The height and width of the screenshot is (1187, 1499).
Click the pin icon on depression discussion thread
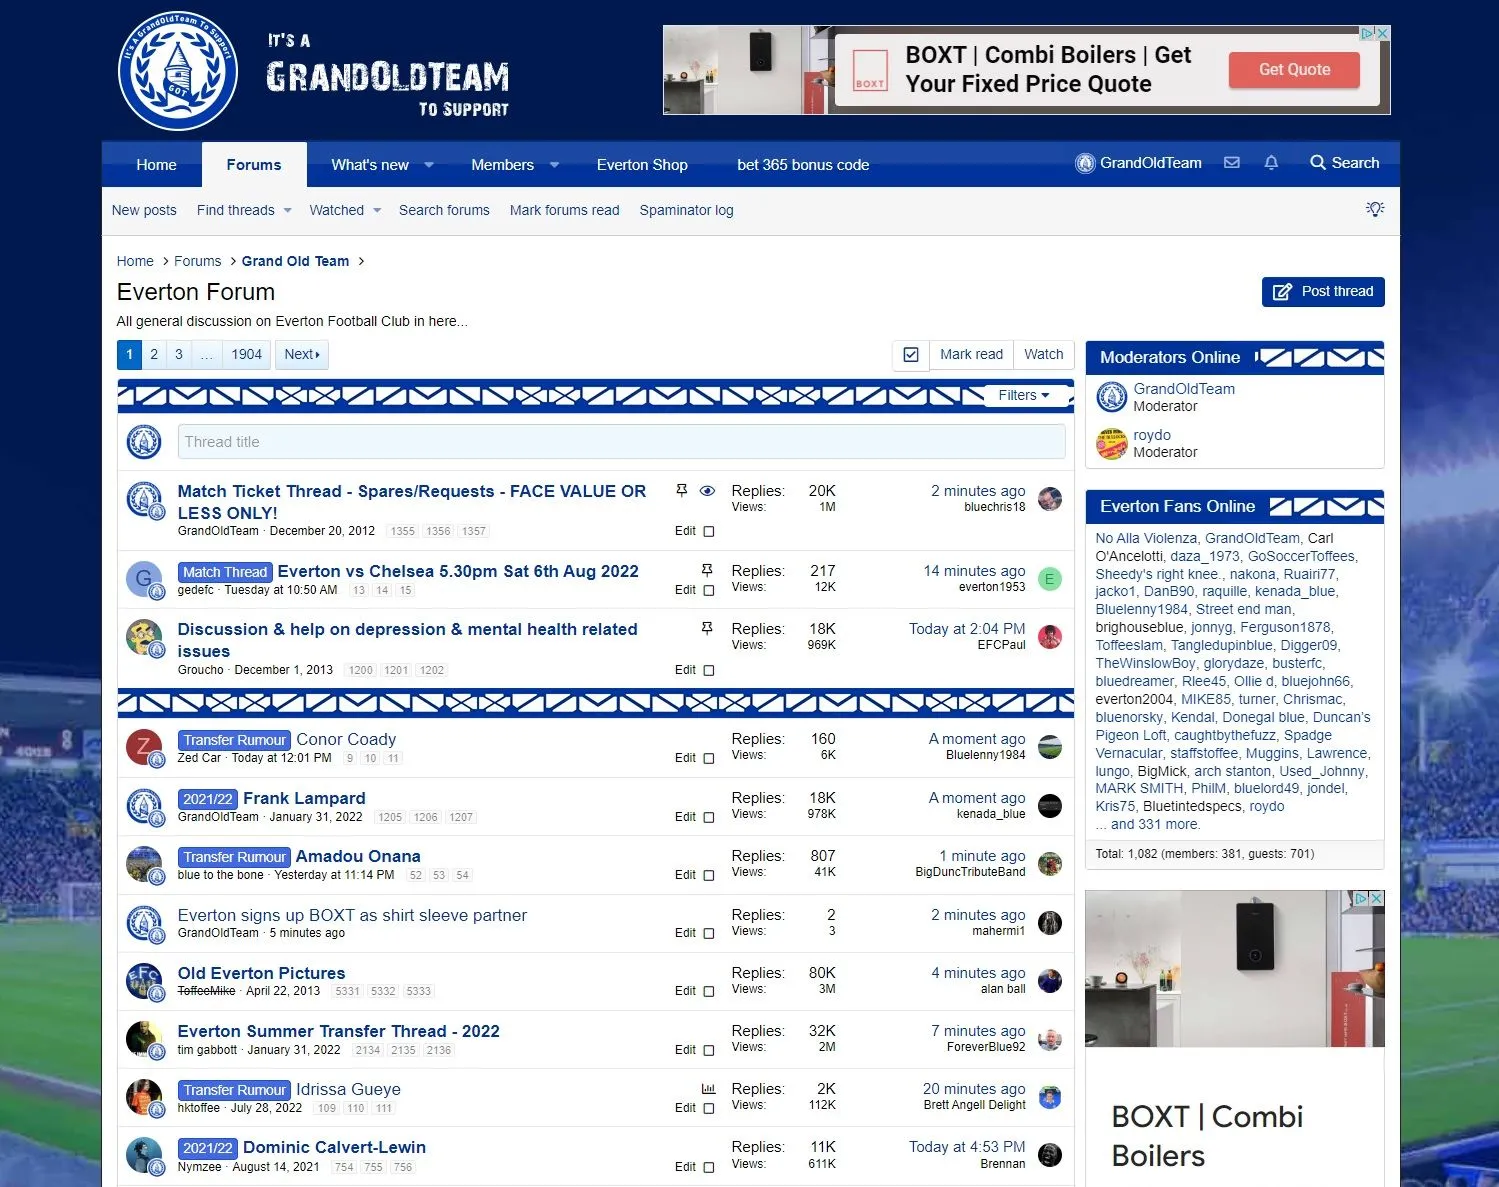tap(707, 628)
